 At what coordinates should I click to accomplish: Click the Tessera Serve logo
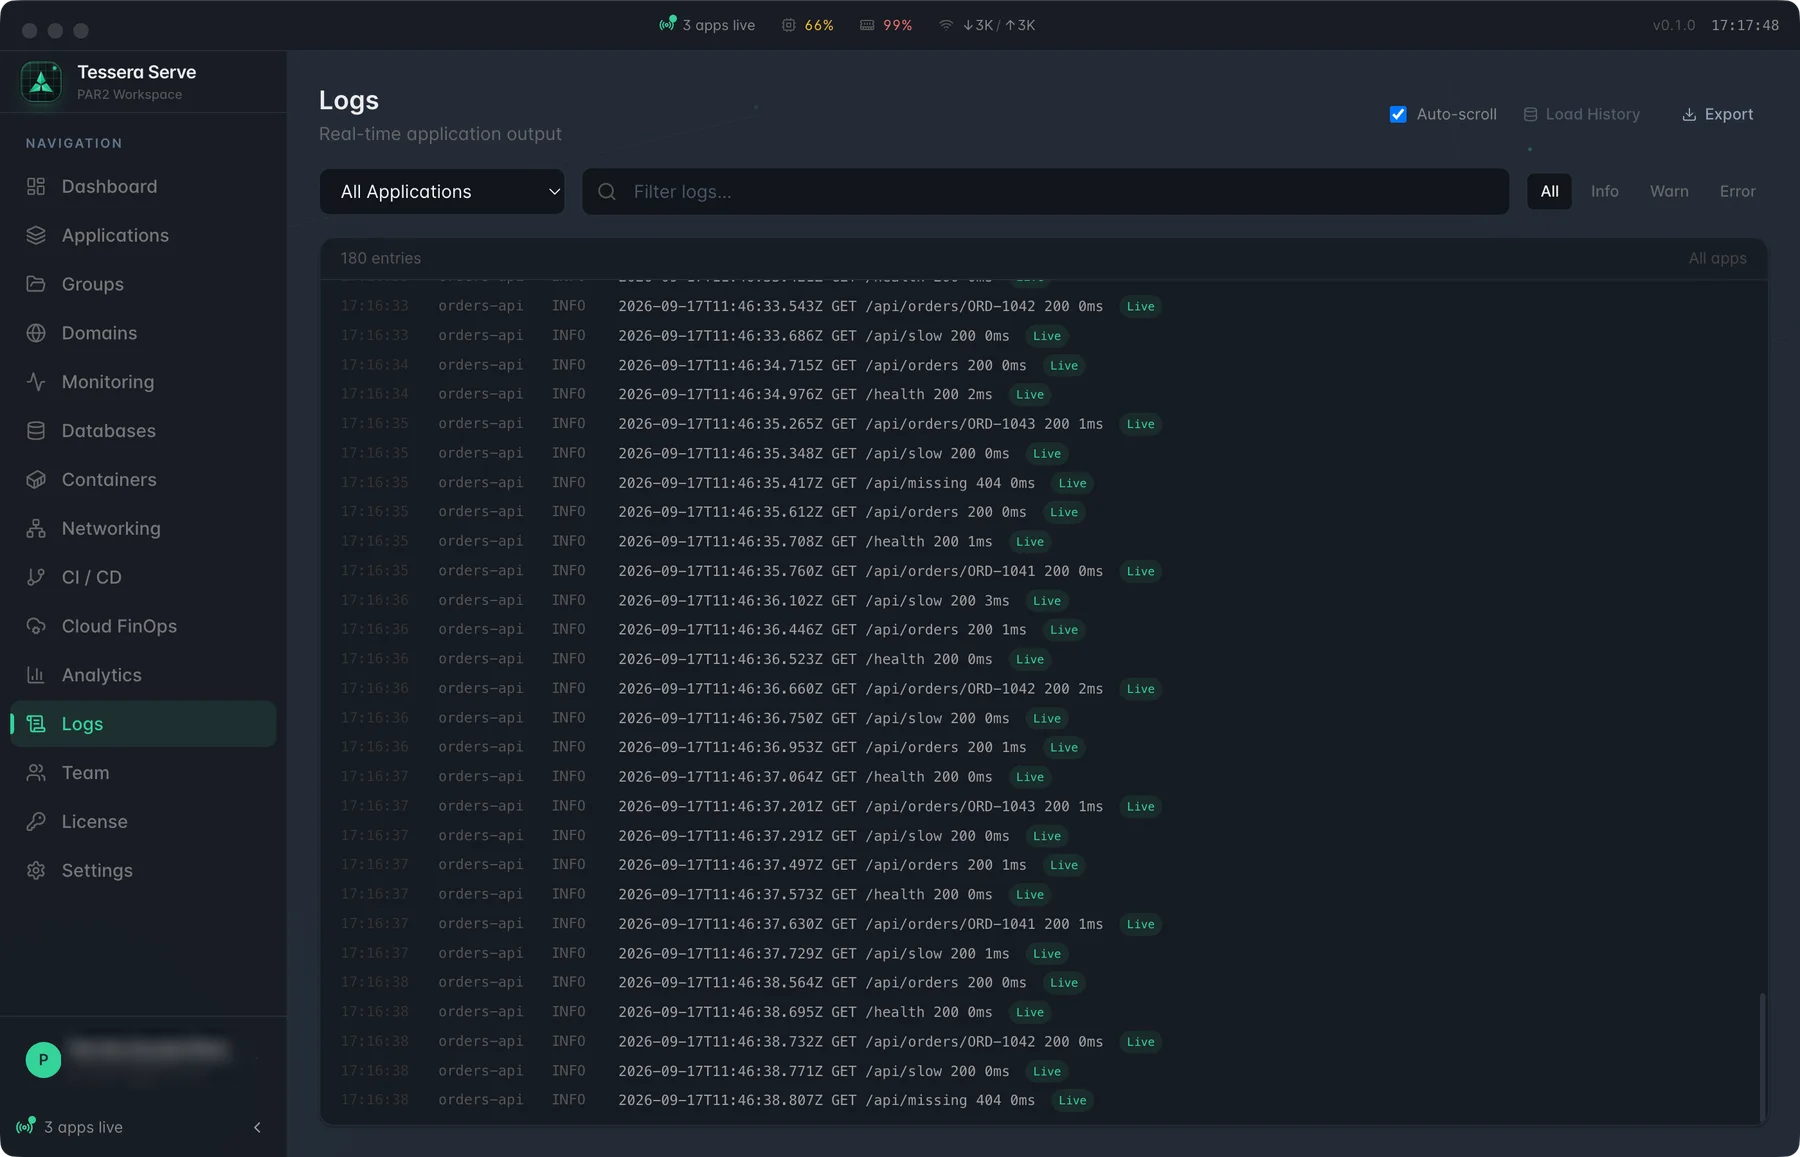tap(41, 82)
